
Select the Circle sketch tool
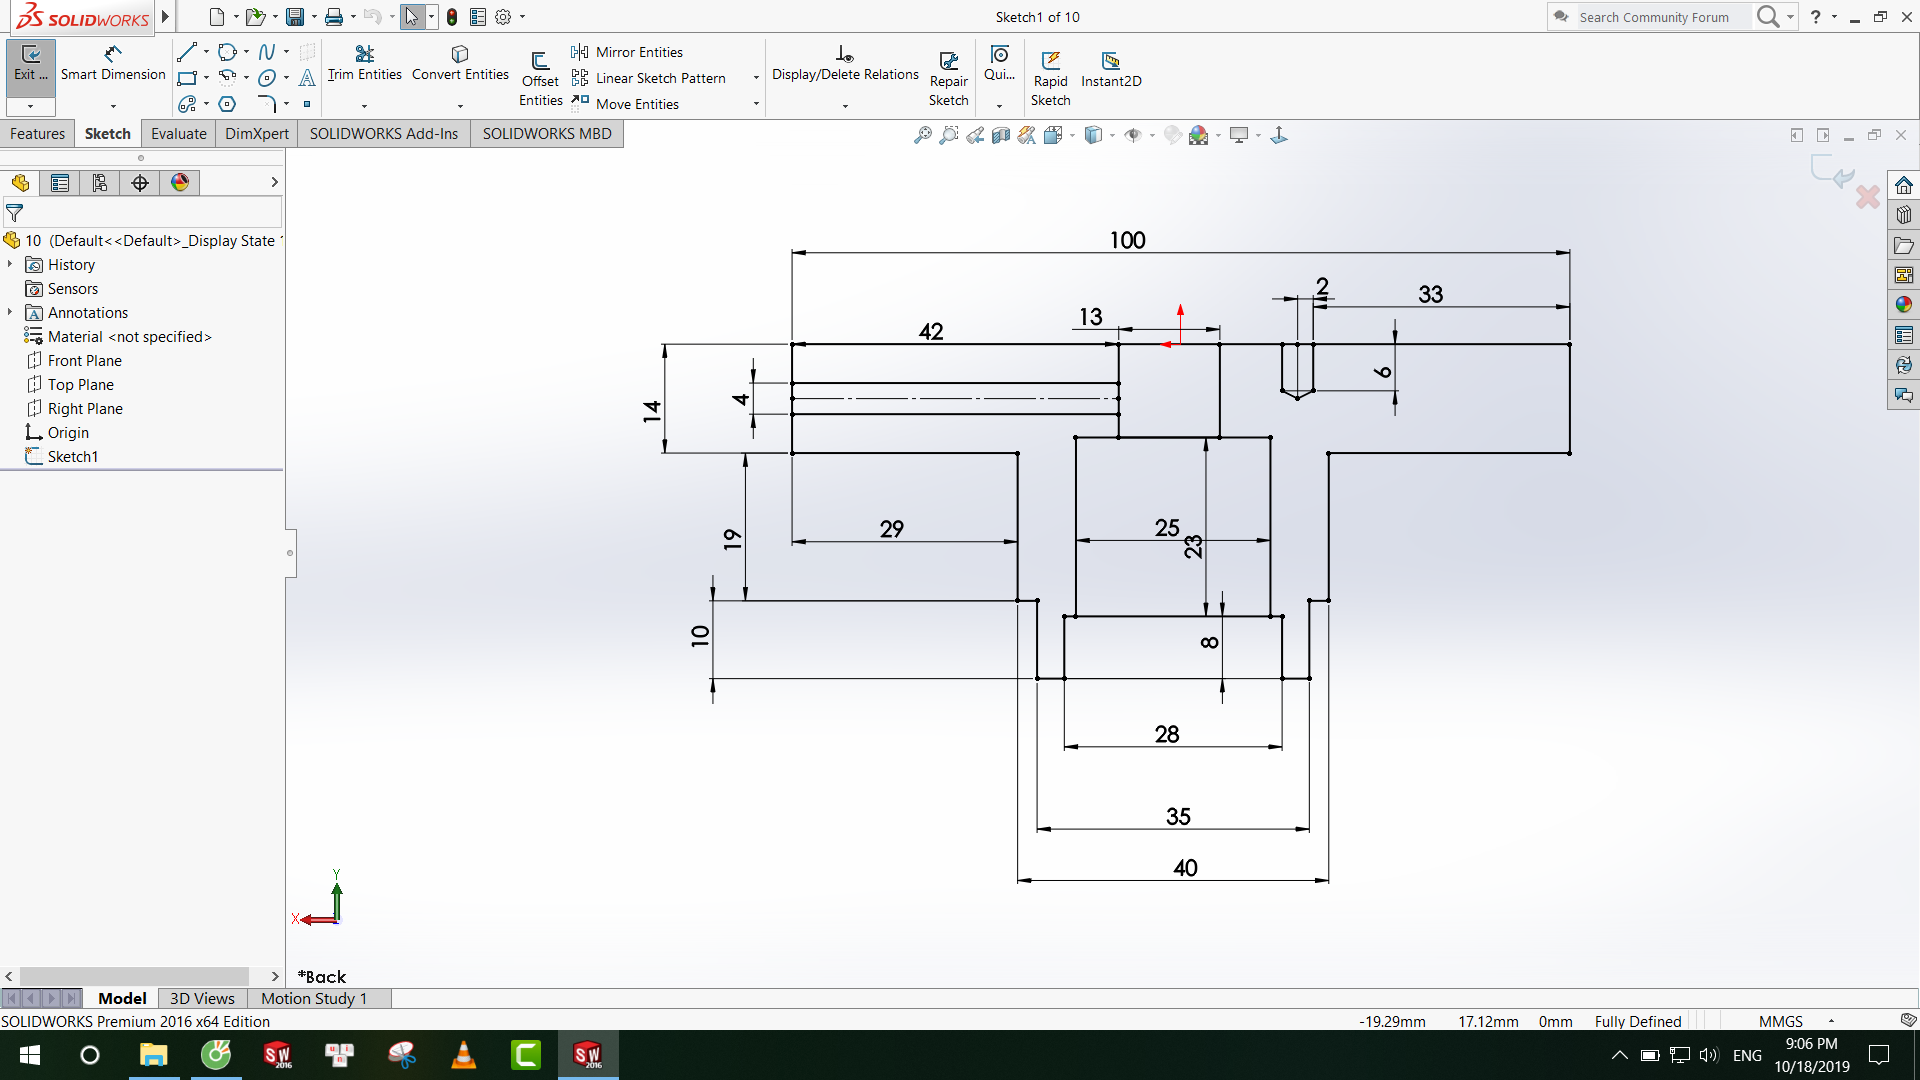coord(227,52)
